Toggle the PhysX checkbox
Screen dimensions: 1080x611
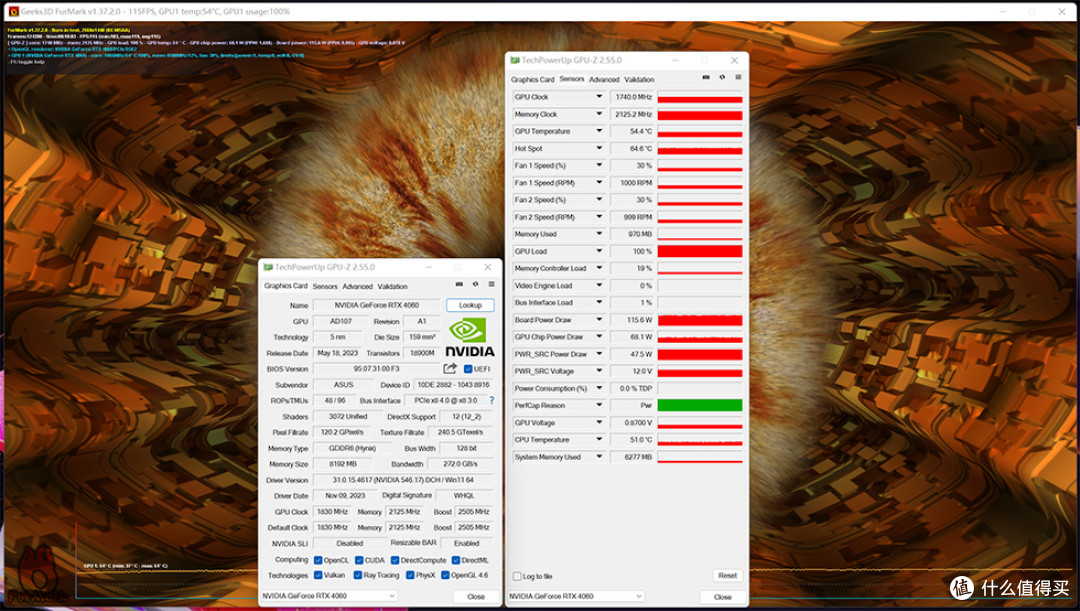pos(410,575)
